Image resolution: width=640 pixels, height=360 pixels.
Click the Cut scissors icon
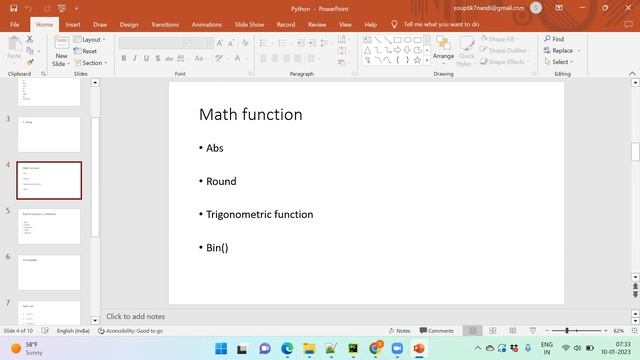(x=29, y=39)
